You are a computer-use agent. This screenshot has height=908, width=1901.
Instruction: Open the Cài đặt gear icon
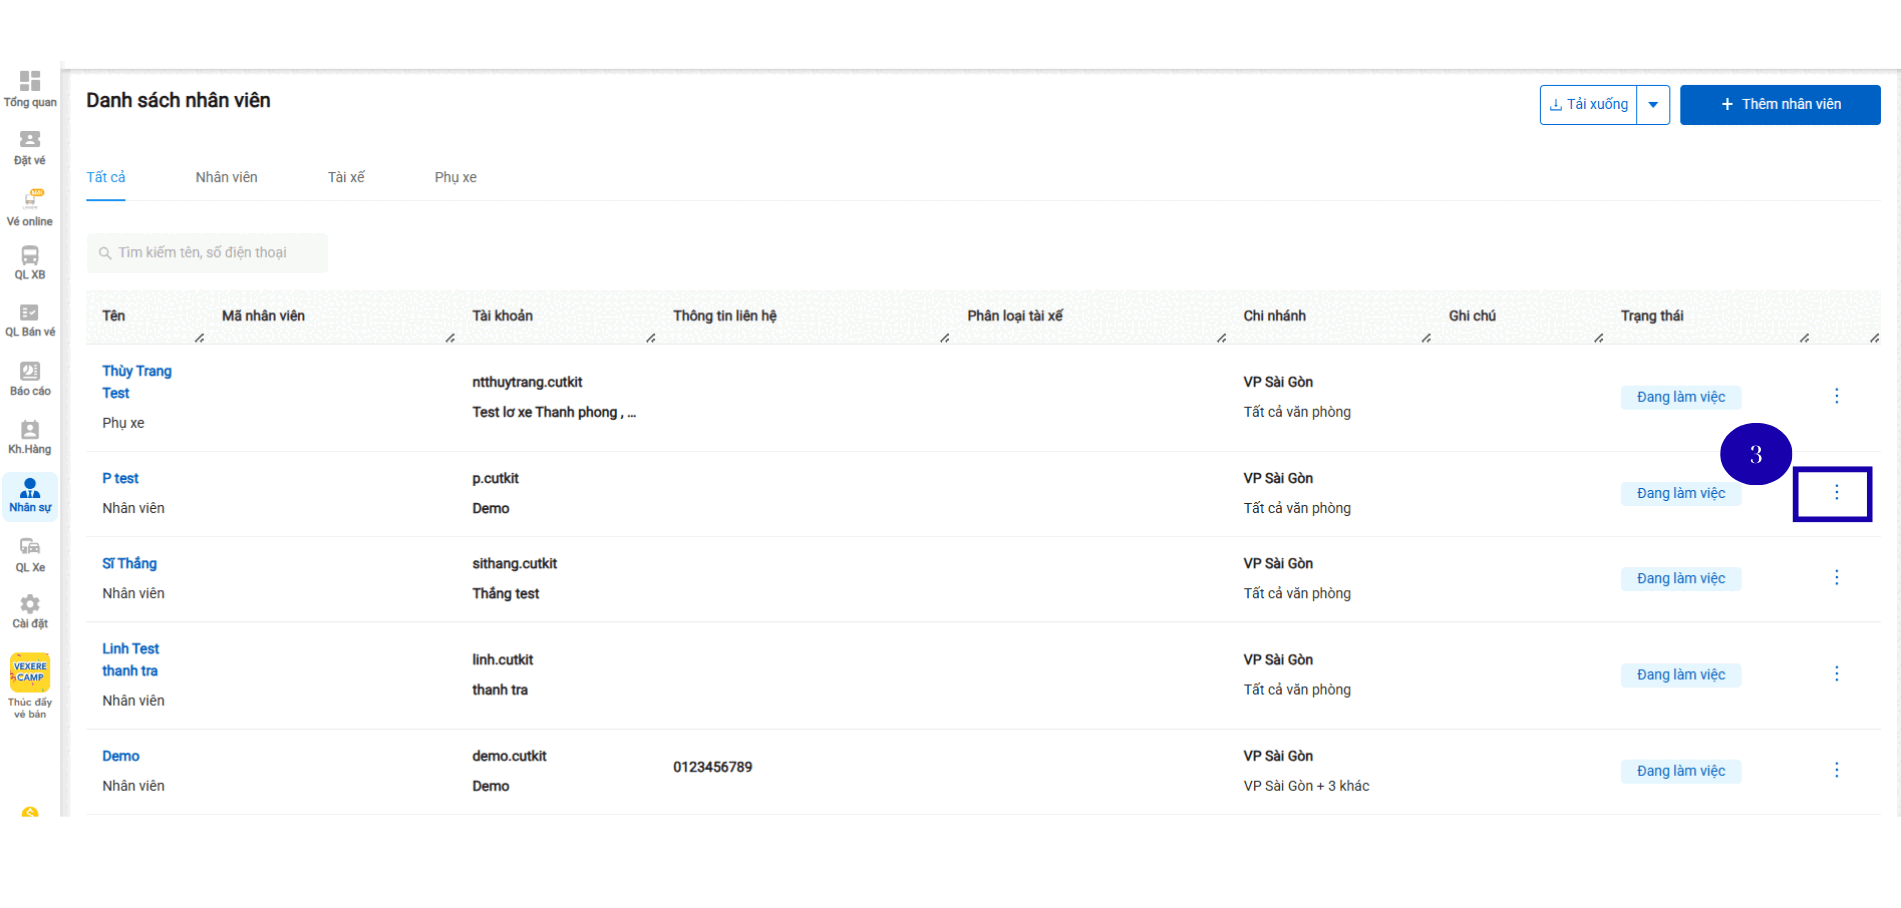[30, 605]
